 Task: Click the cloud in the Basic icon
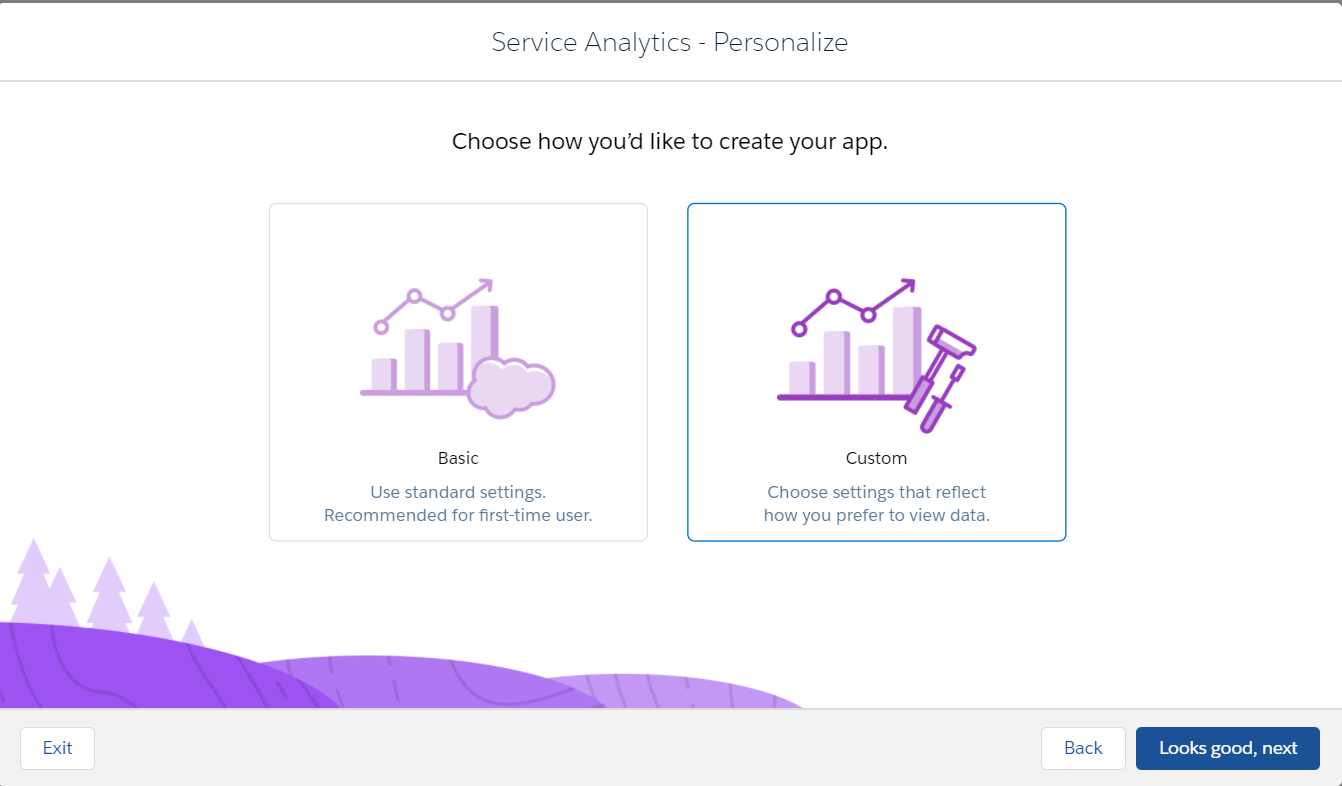click(511, 388)
